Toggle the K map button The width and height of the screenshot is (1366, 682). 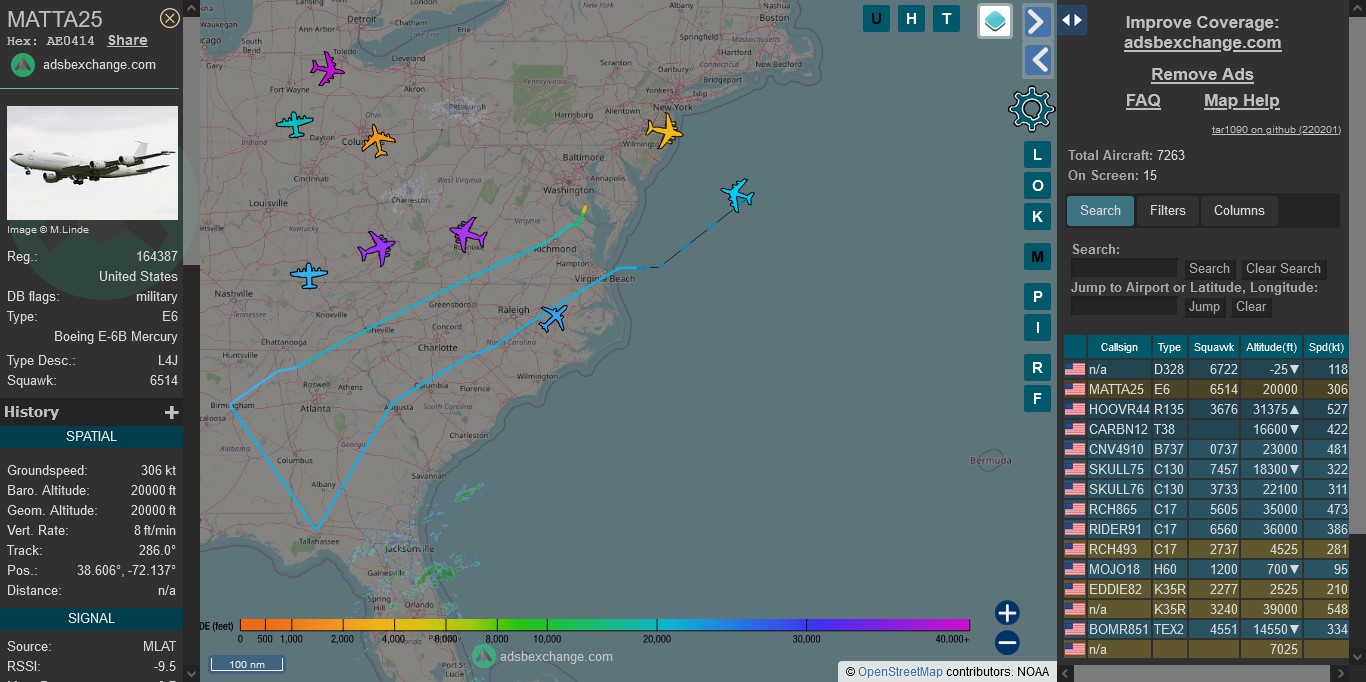(1037, 217)
